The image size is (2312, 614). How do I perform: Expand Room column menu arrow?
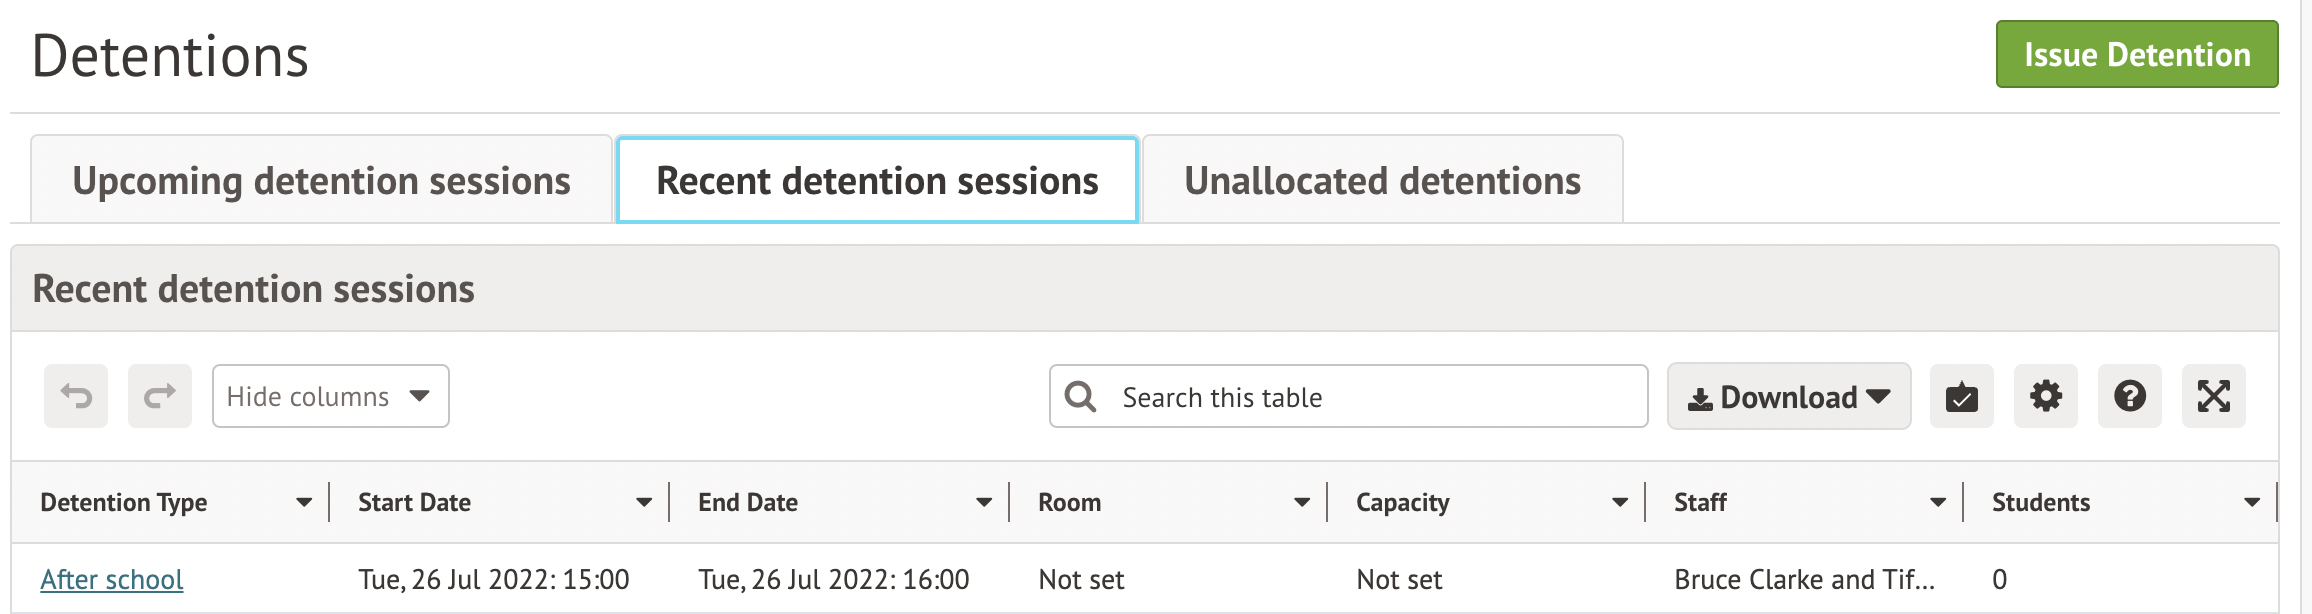click(x=1302, y=503)
